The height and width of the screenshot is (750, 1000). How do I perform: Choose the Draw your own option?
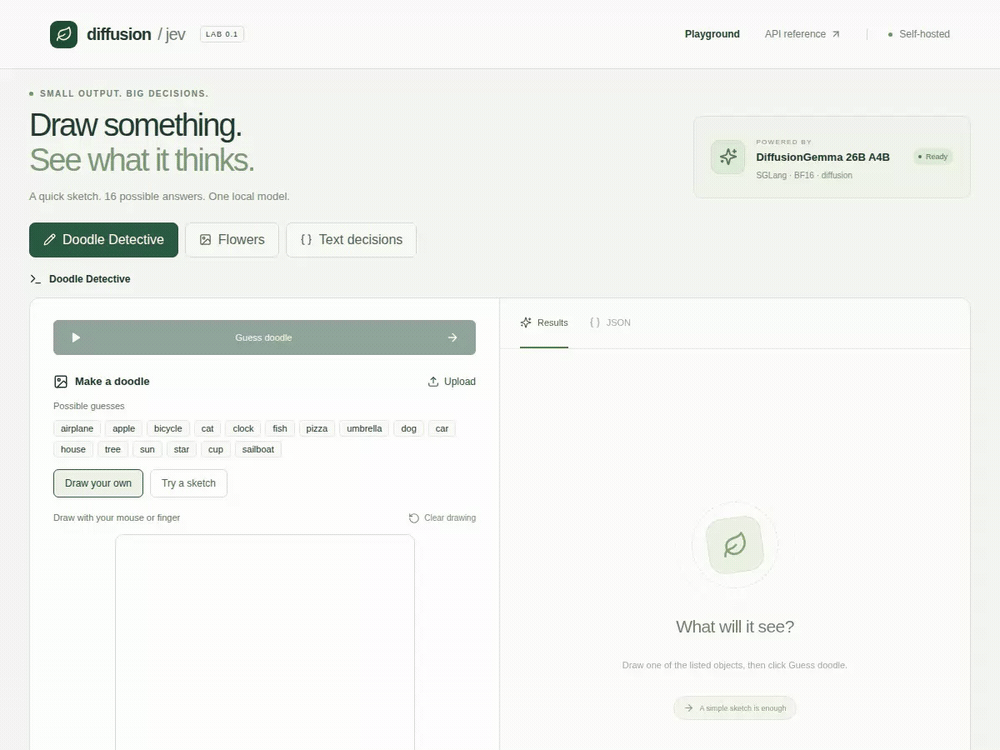[x=98, y=483]
